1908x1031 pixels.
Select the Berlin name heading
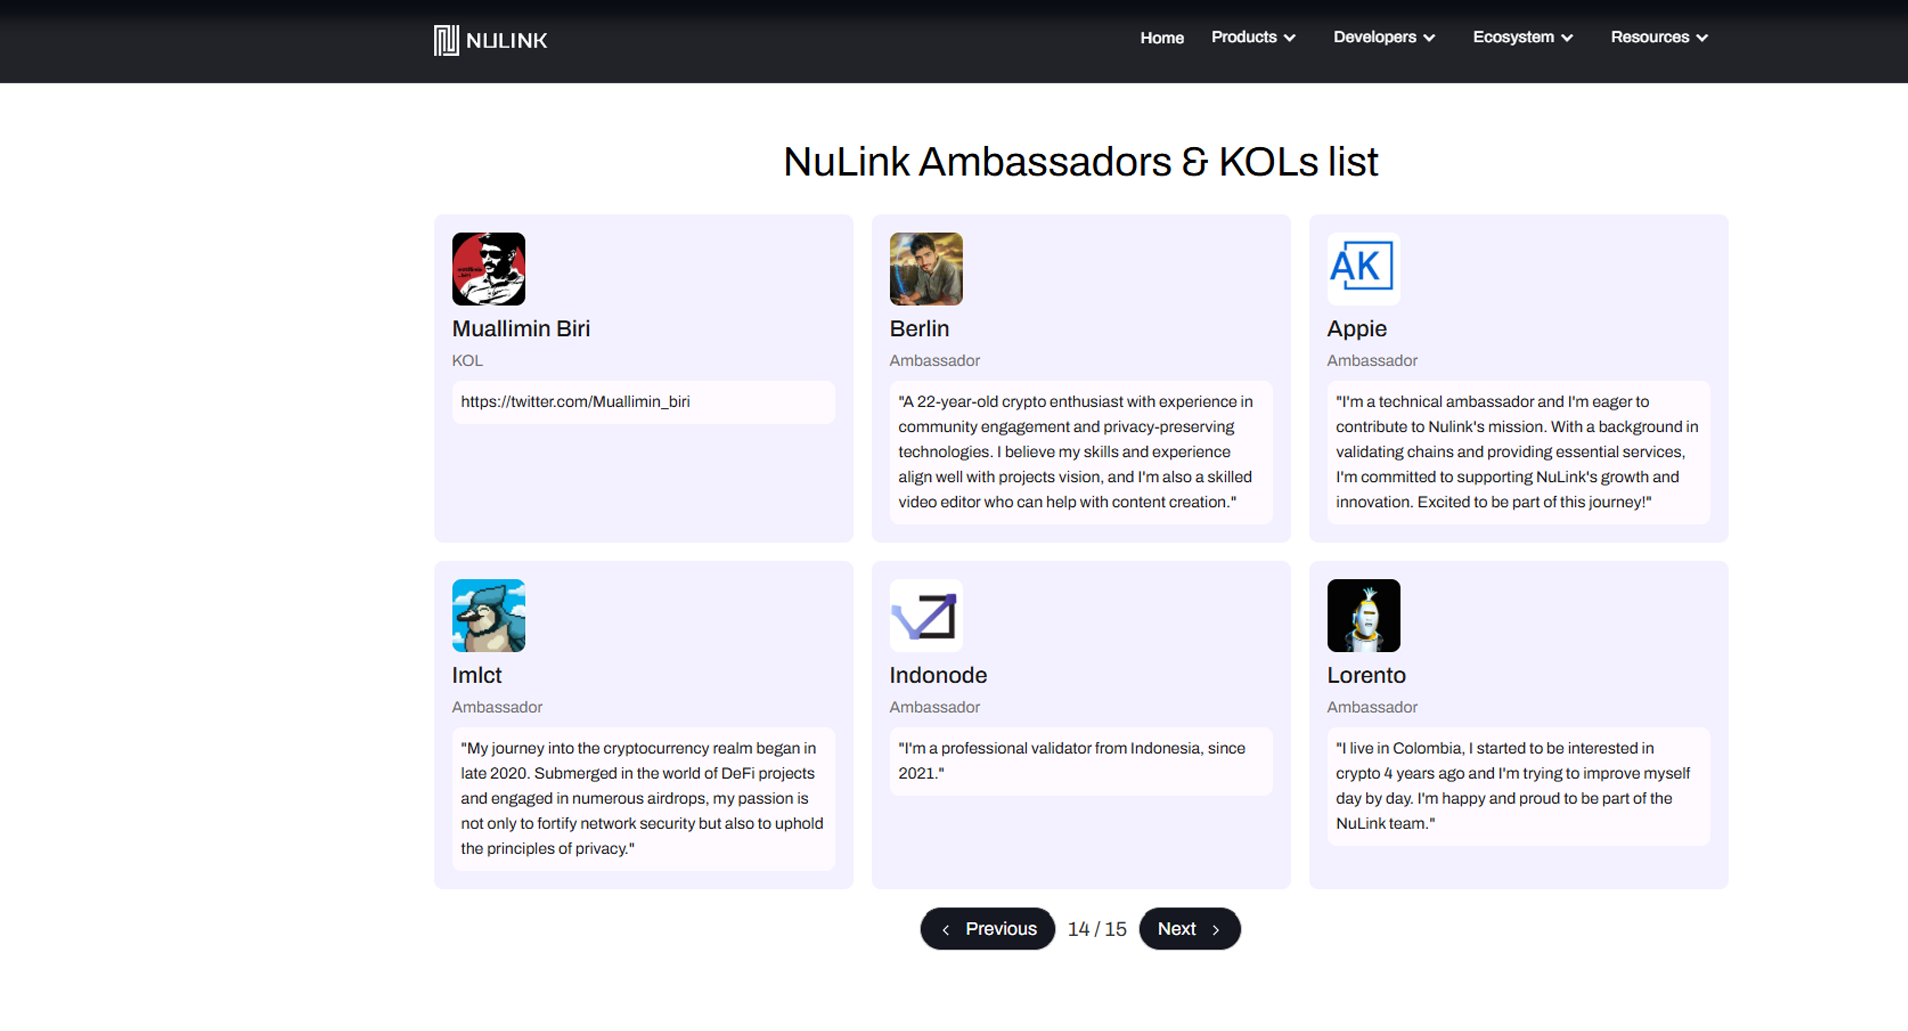coord(919,329)
